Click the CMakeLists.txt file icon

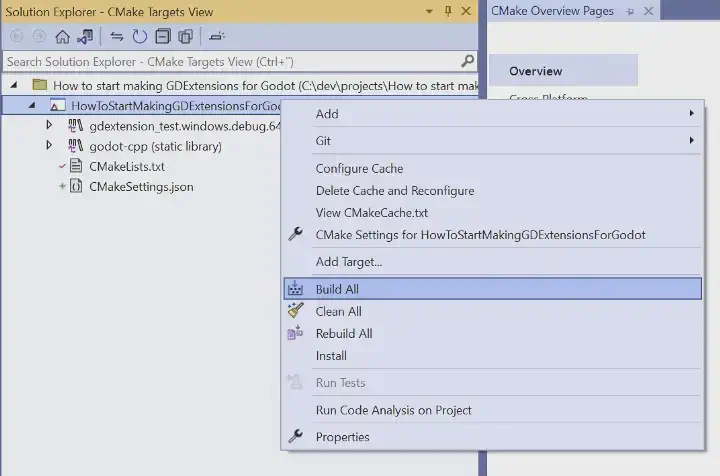coord(76,166)
